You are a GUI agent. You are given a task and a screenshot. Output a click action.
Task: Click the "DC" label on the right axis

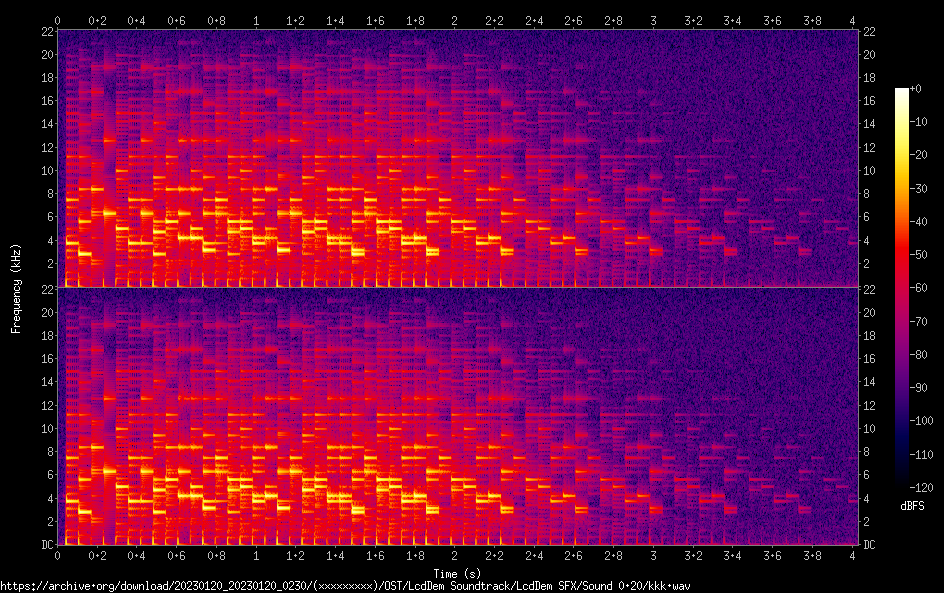click(x=869, y=545)
